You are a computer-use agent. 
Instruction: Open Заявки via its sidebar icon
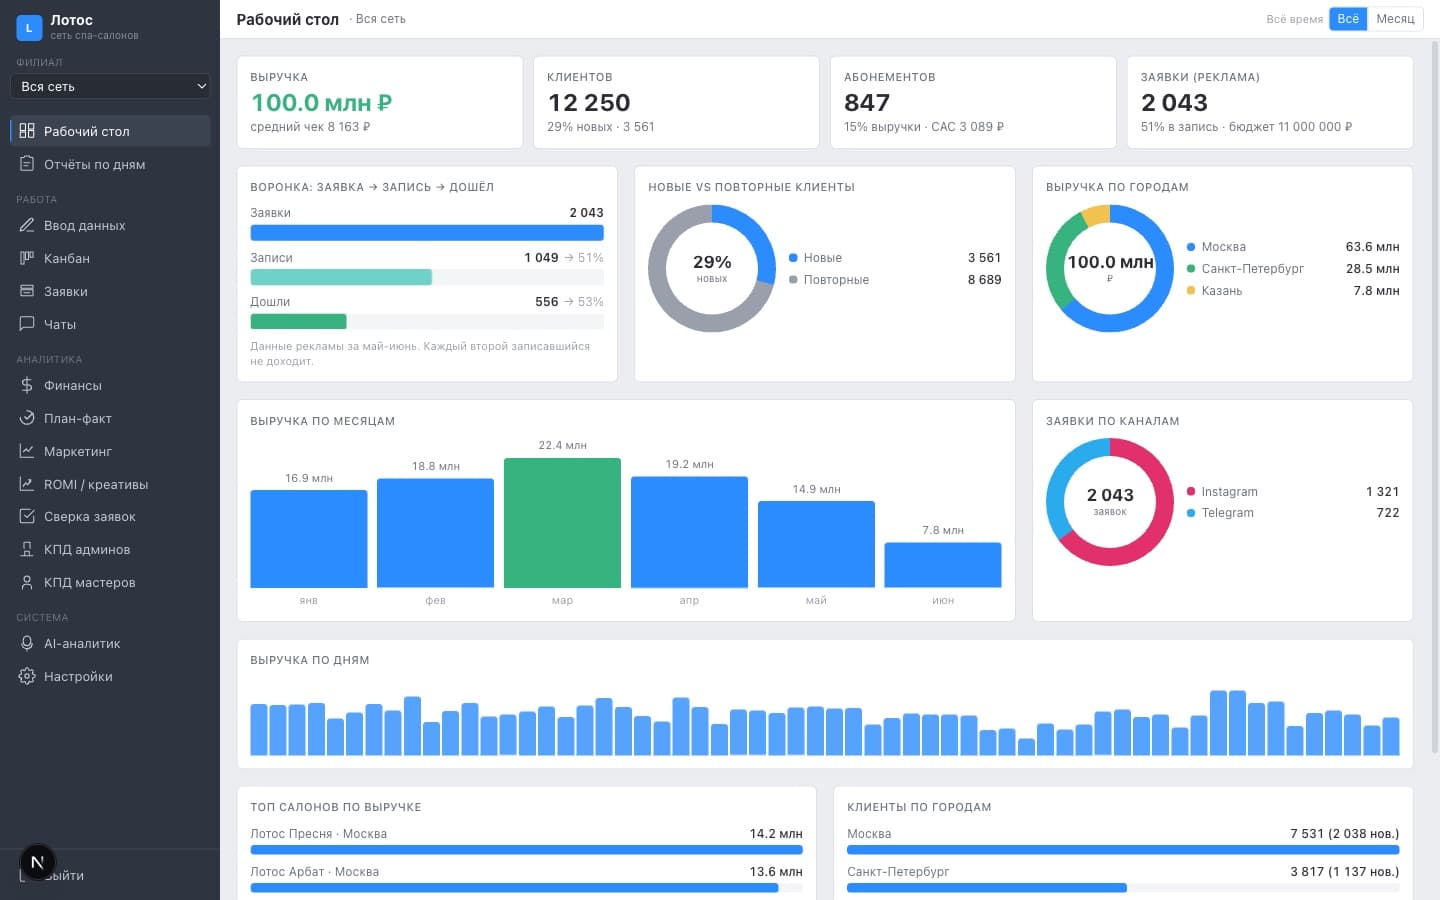(27, 291)
